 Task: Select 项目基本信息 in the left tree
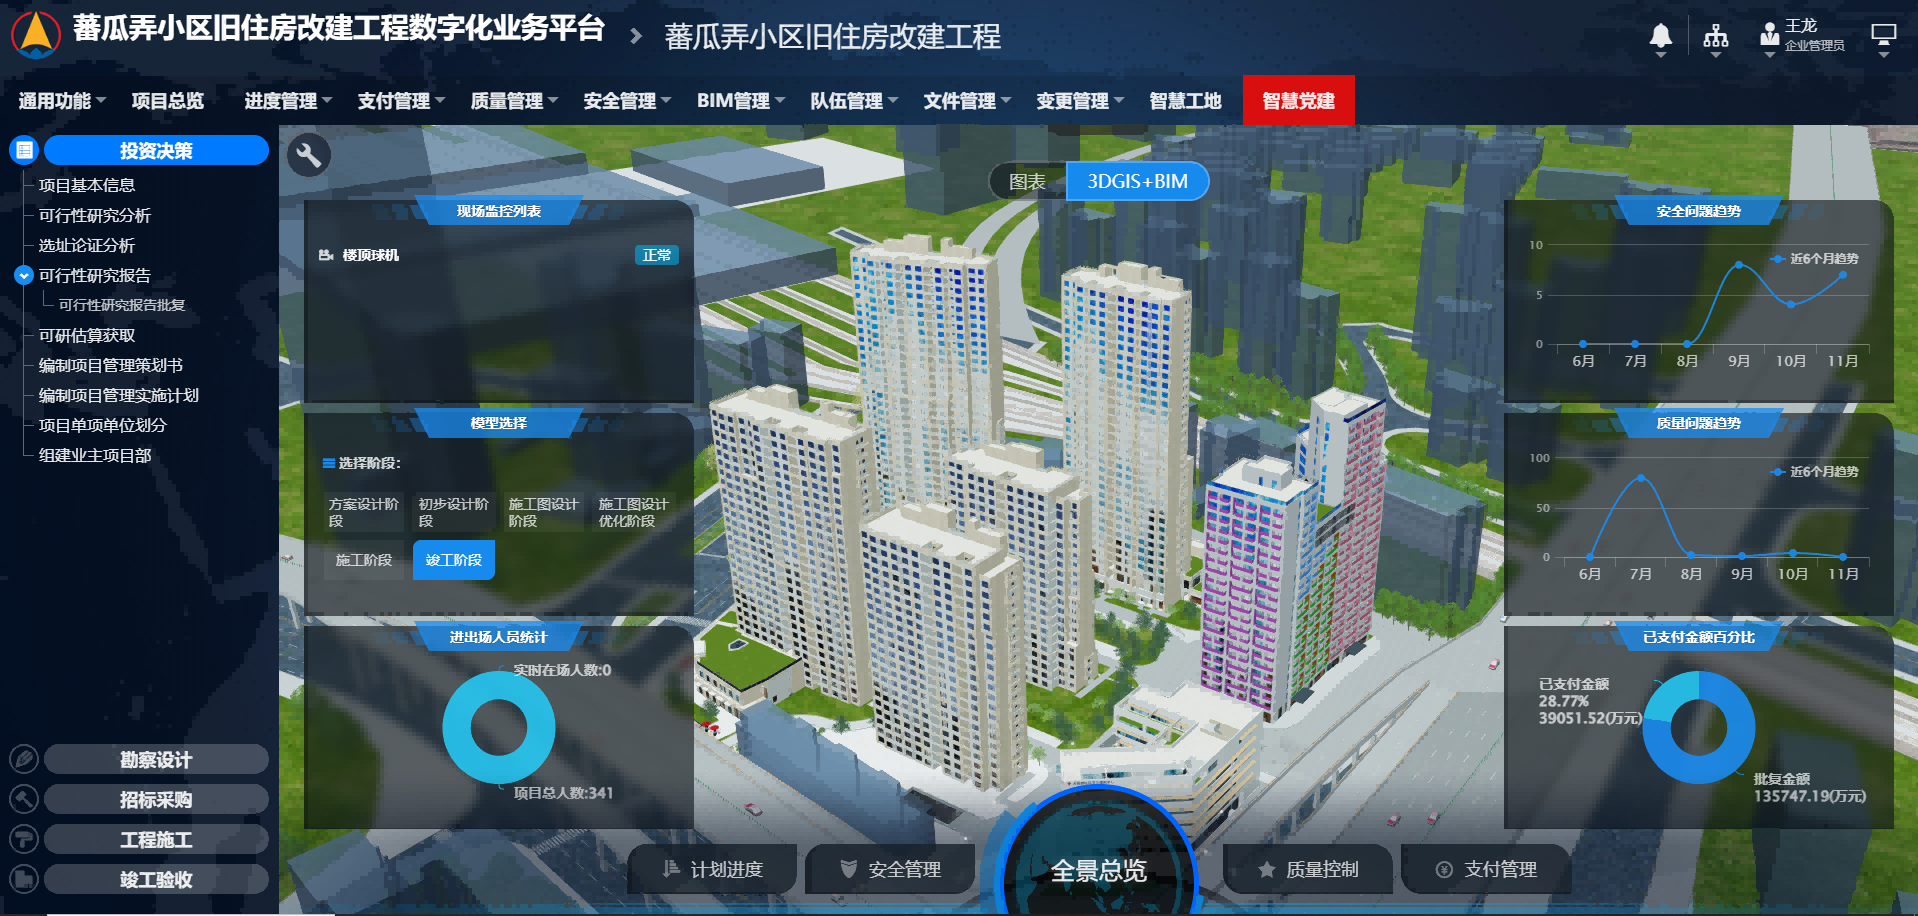(x=88, y=185)
